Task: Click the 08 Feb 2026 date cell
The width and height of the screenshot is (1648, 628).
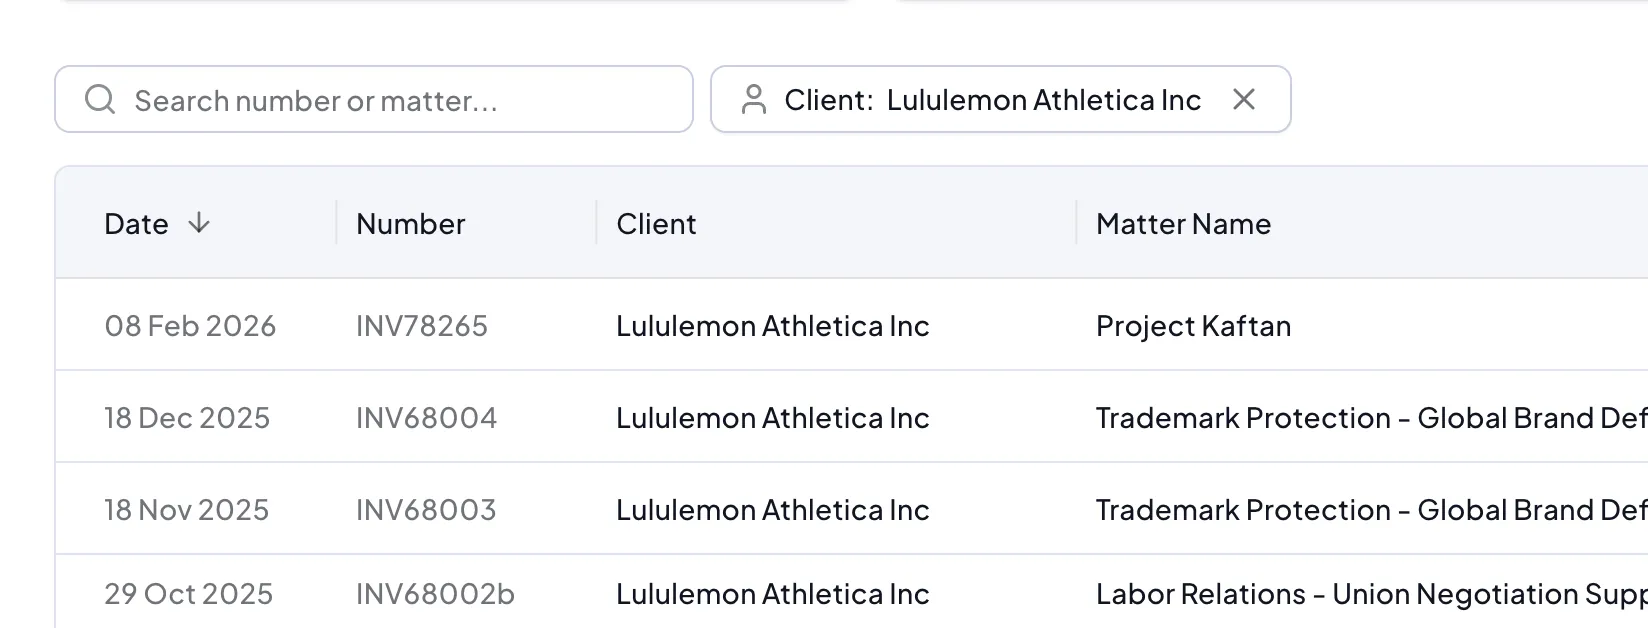Action: point(190,326)
